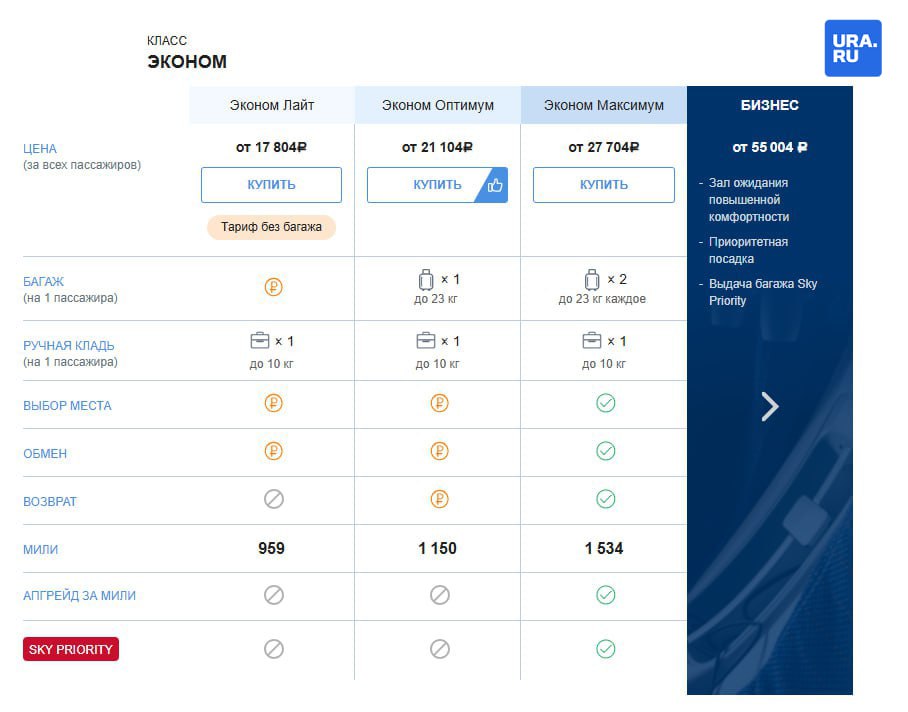Click hand luggage briefcase icon for Эконом Максимум
This screenshot has height=712, width=908.
(x=592, y=340)
